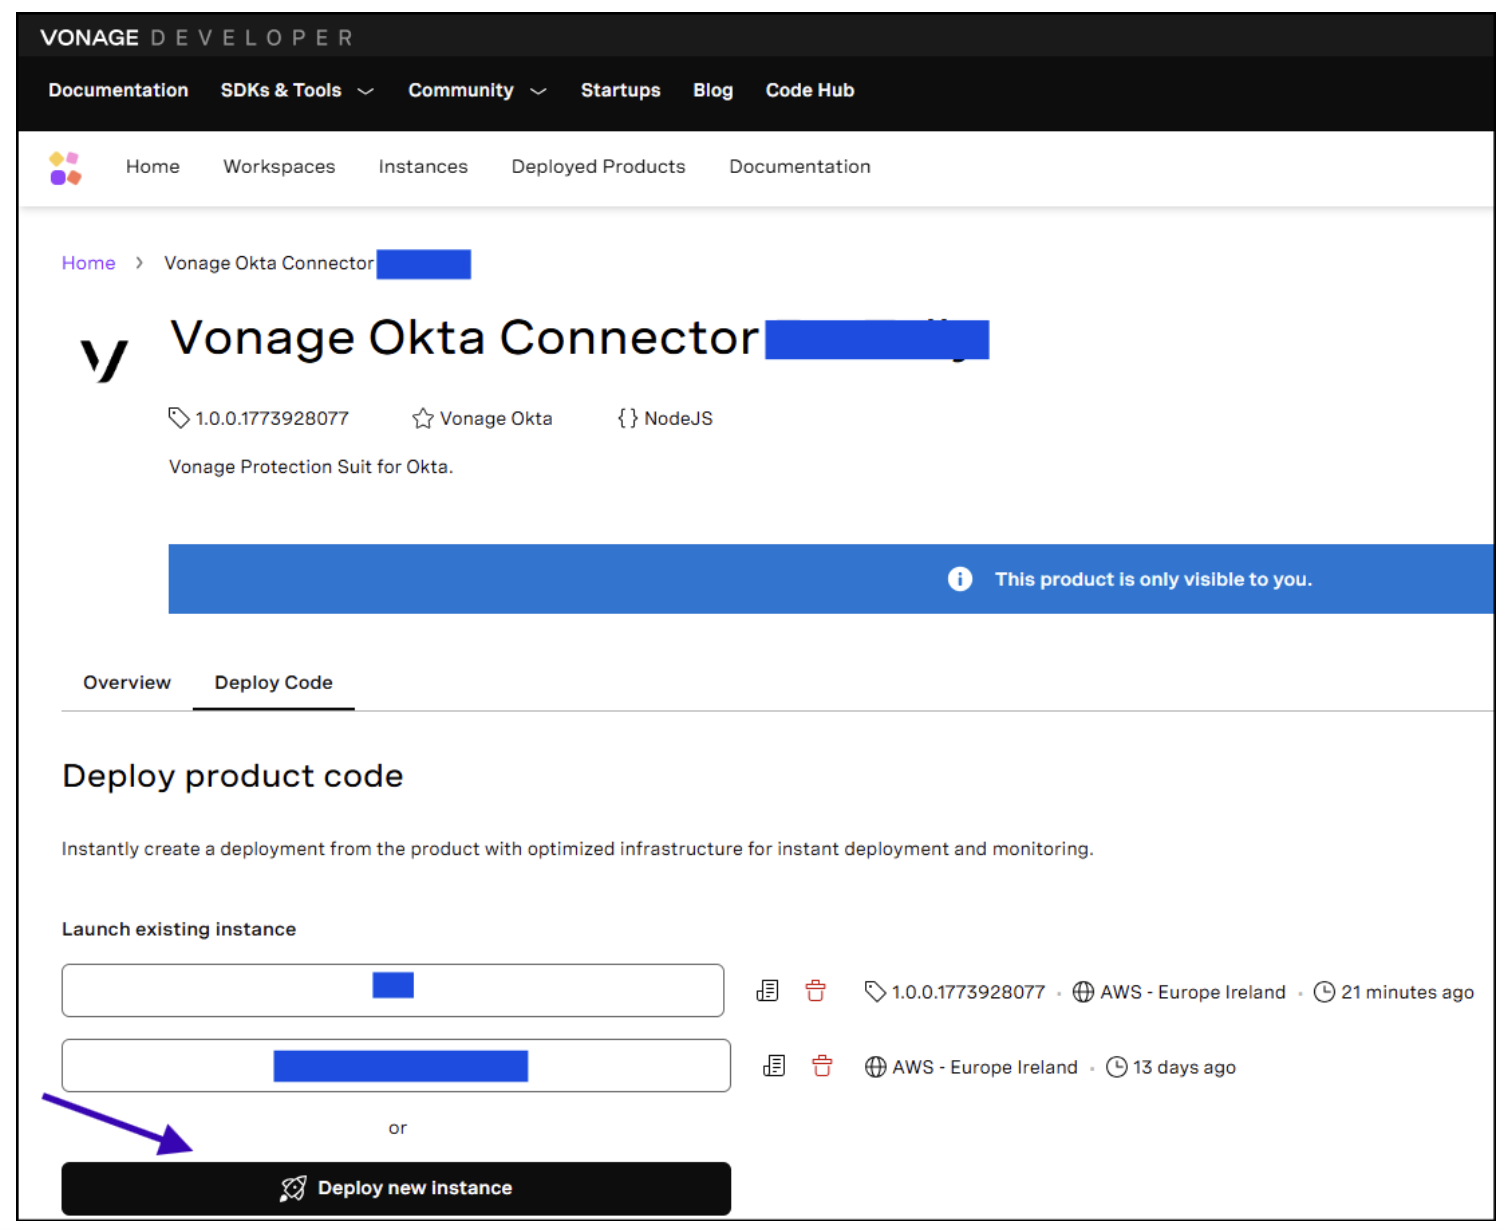1503x1231 pixels.
Task: Click the Vonage V product logo
Action: (x=104, y=360)
